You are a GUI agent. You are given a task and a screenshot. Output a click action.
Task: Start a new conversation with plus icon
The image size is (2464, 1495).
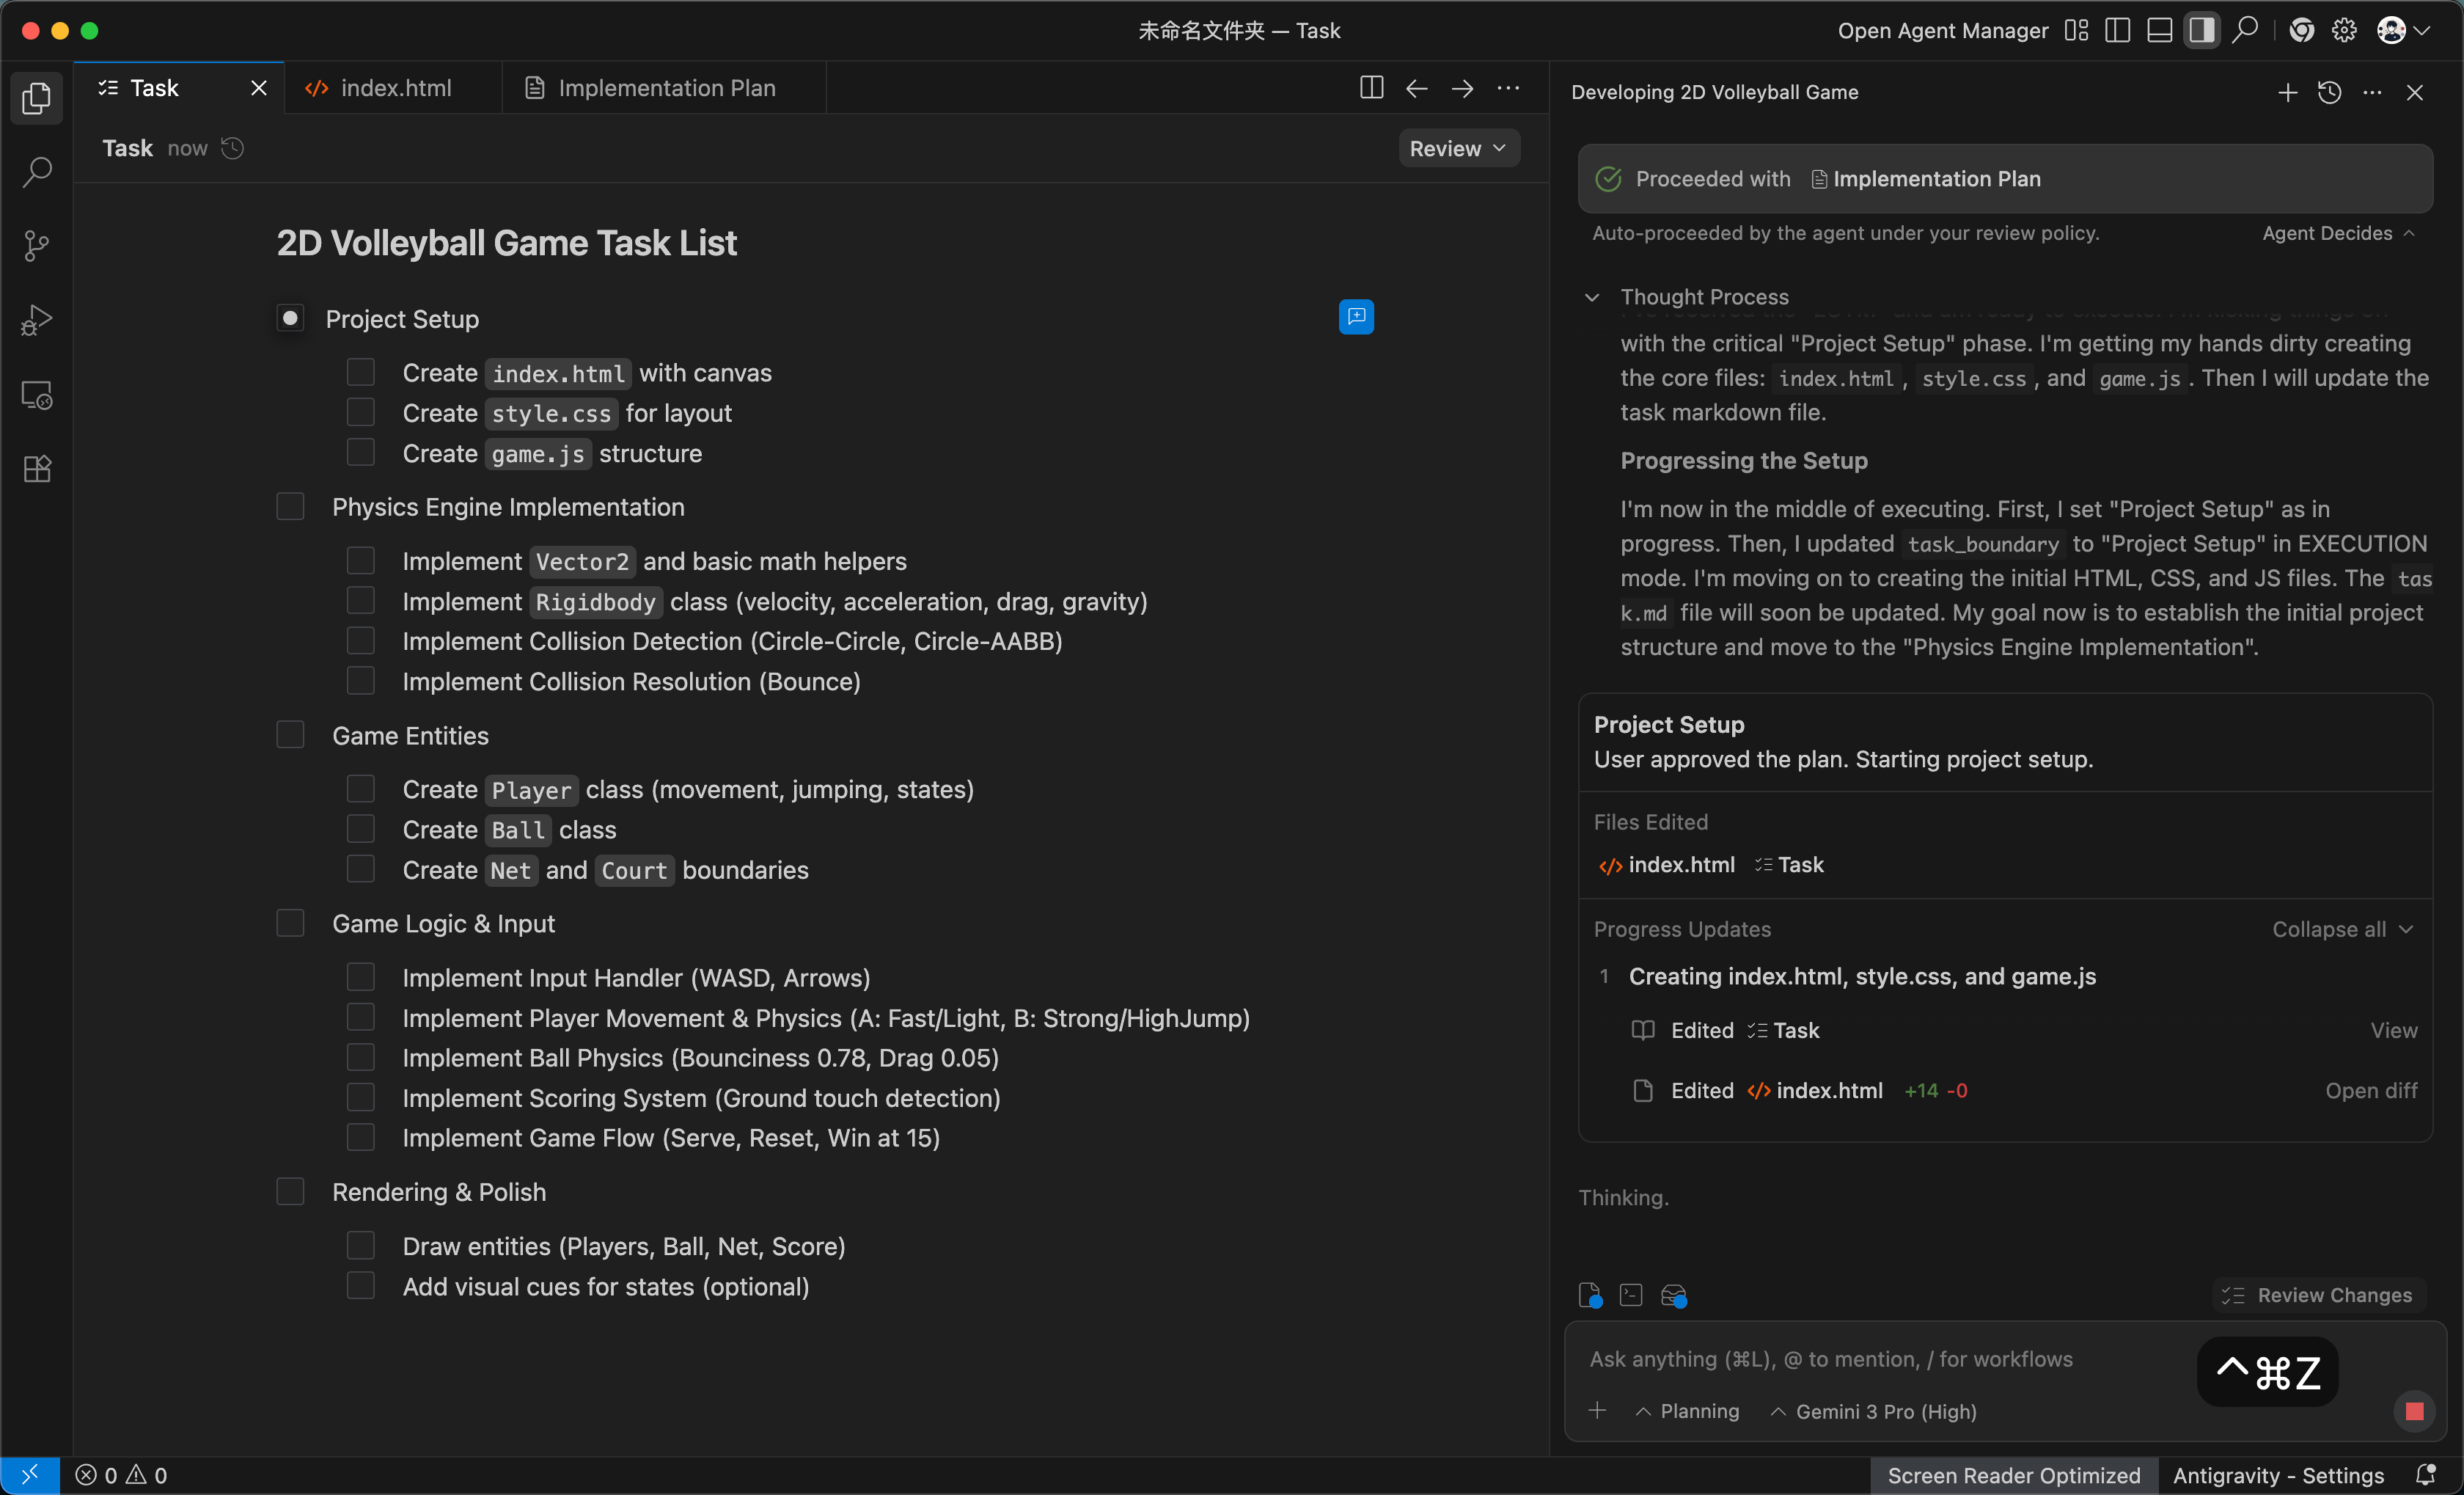(x=2287, y=92)
